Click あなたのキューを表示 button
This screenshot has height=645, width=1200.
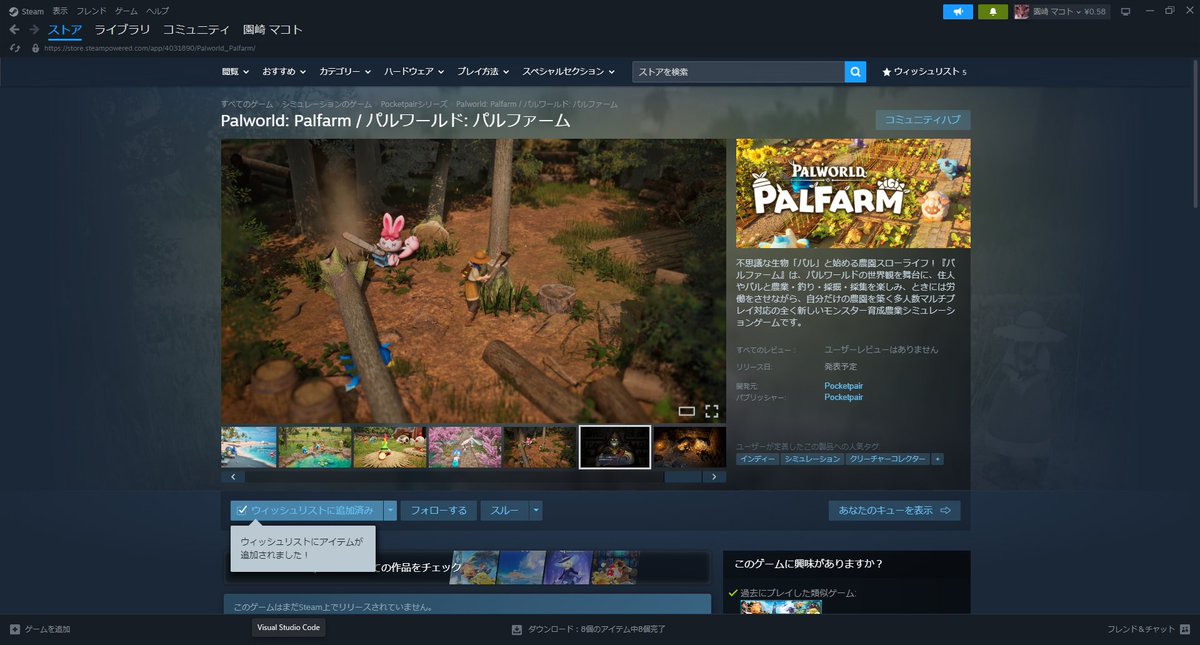click(x=894, y=510)
